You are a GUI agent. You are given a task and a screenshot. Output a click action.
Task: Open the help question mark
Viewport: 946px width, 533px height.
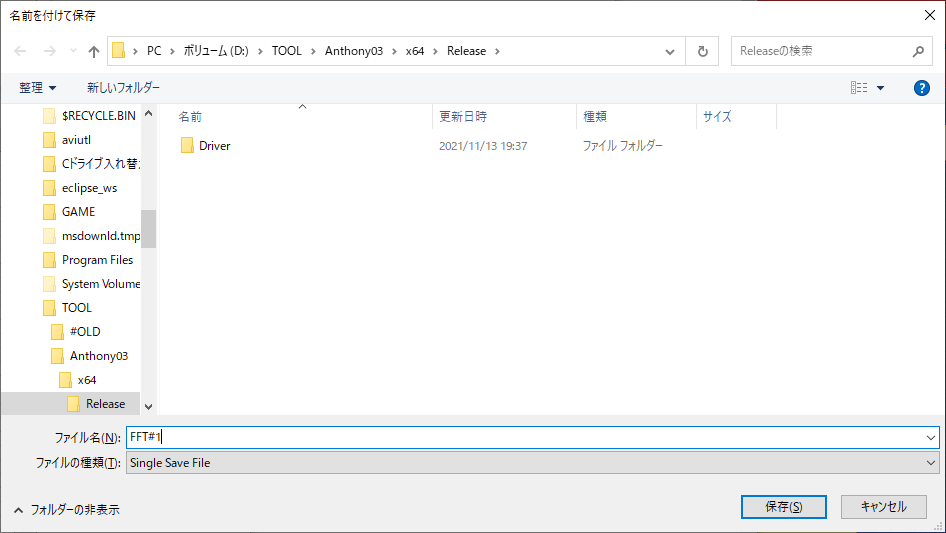click(x=921, y=88)
